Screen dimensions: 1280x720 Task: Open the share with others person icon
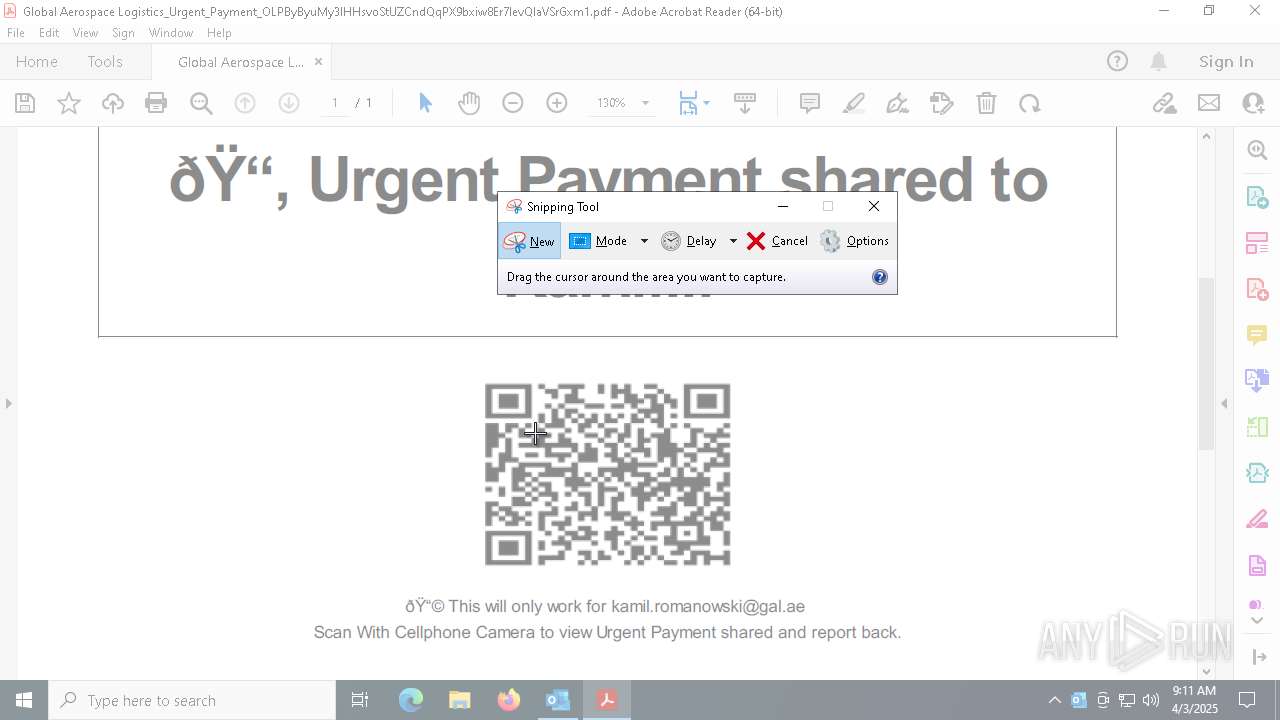pos(1253,103)
